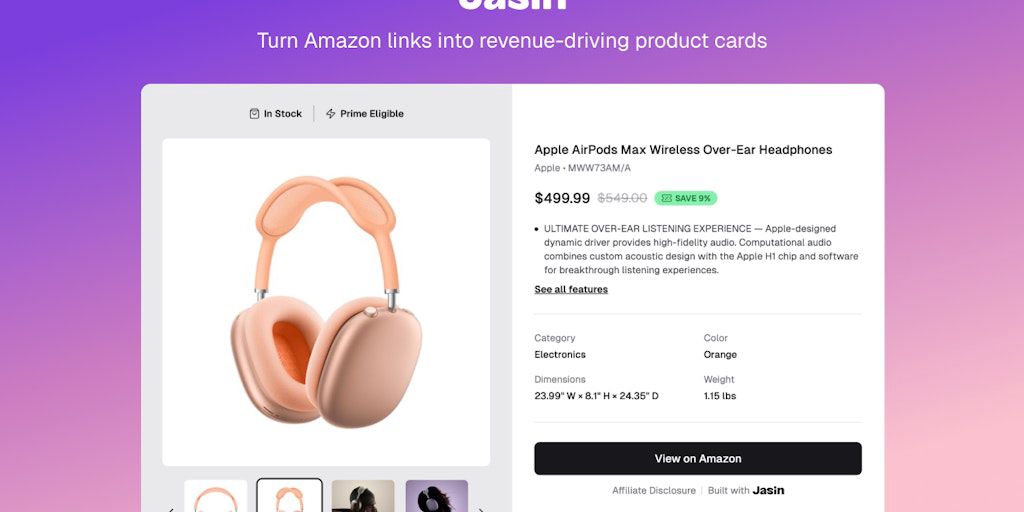Click the Prime Eligible lightning bolt icon
Image resolution: width=1024 pixels, height=512 pixels.
pos(330,114)
